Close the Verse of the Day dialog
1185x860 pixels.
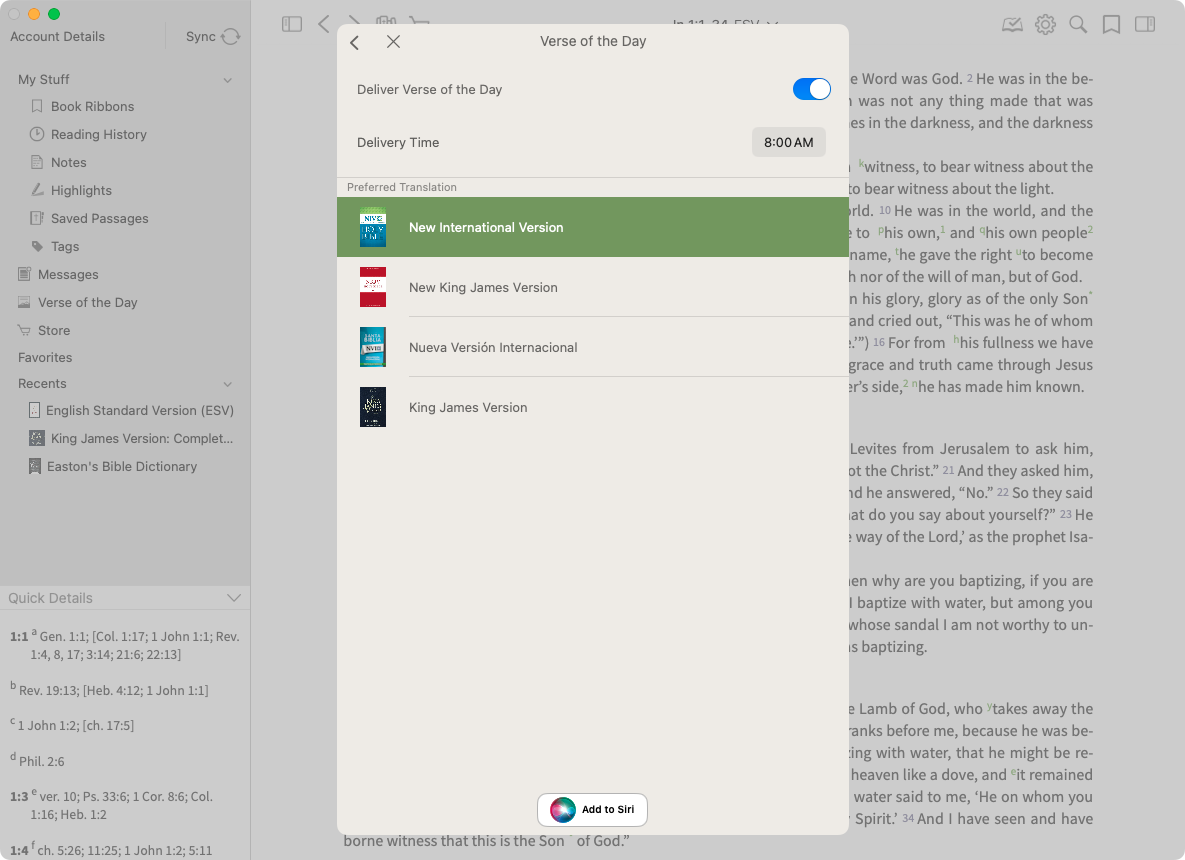393,42
